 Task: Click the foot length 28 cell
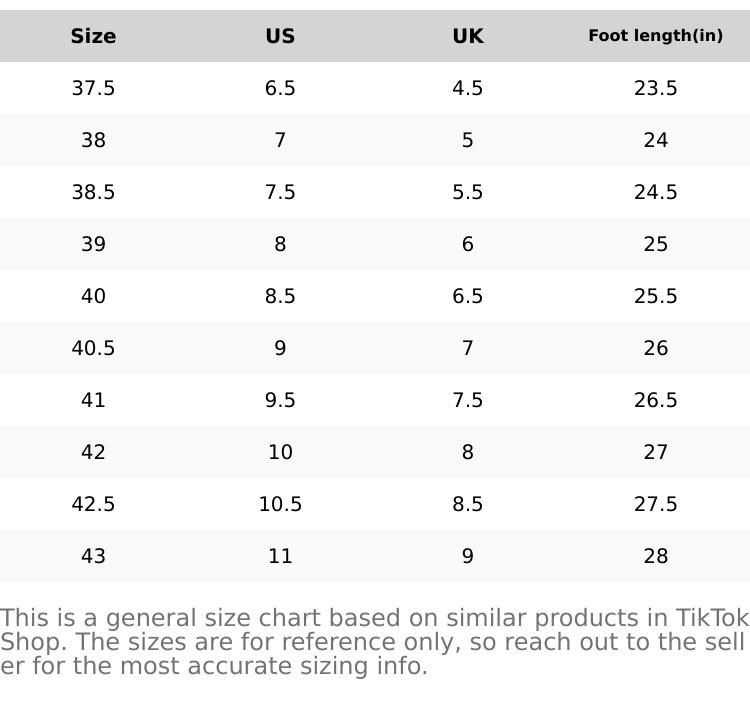655,557
